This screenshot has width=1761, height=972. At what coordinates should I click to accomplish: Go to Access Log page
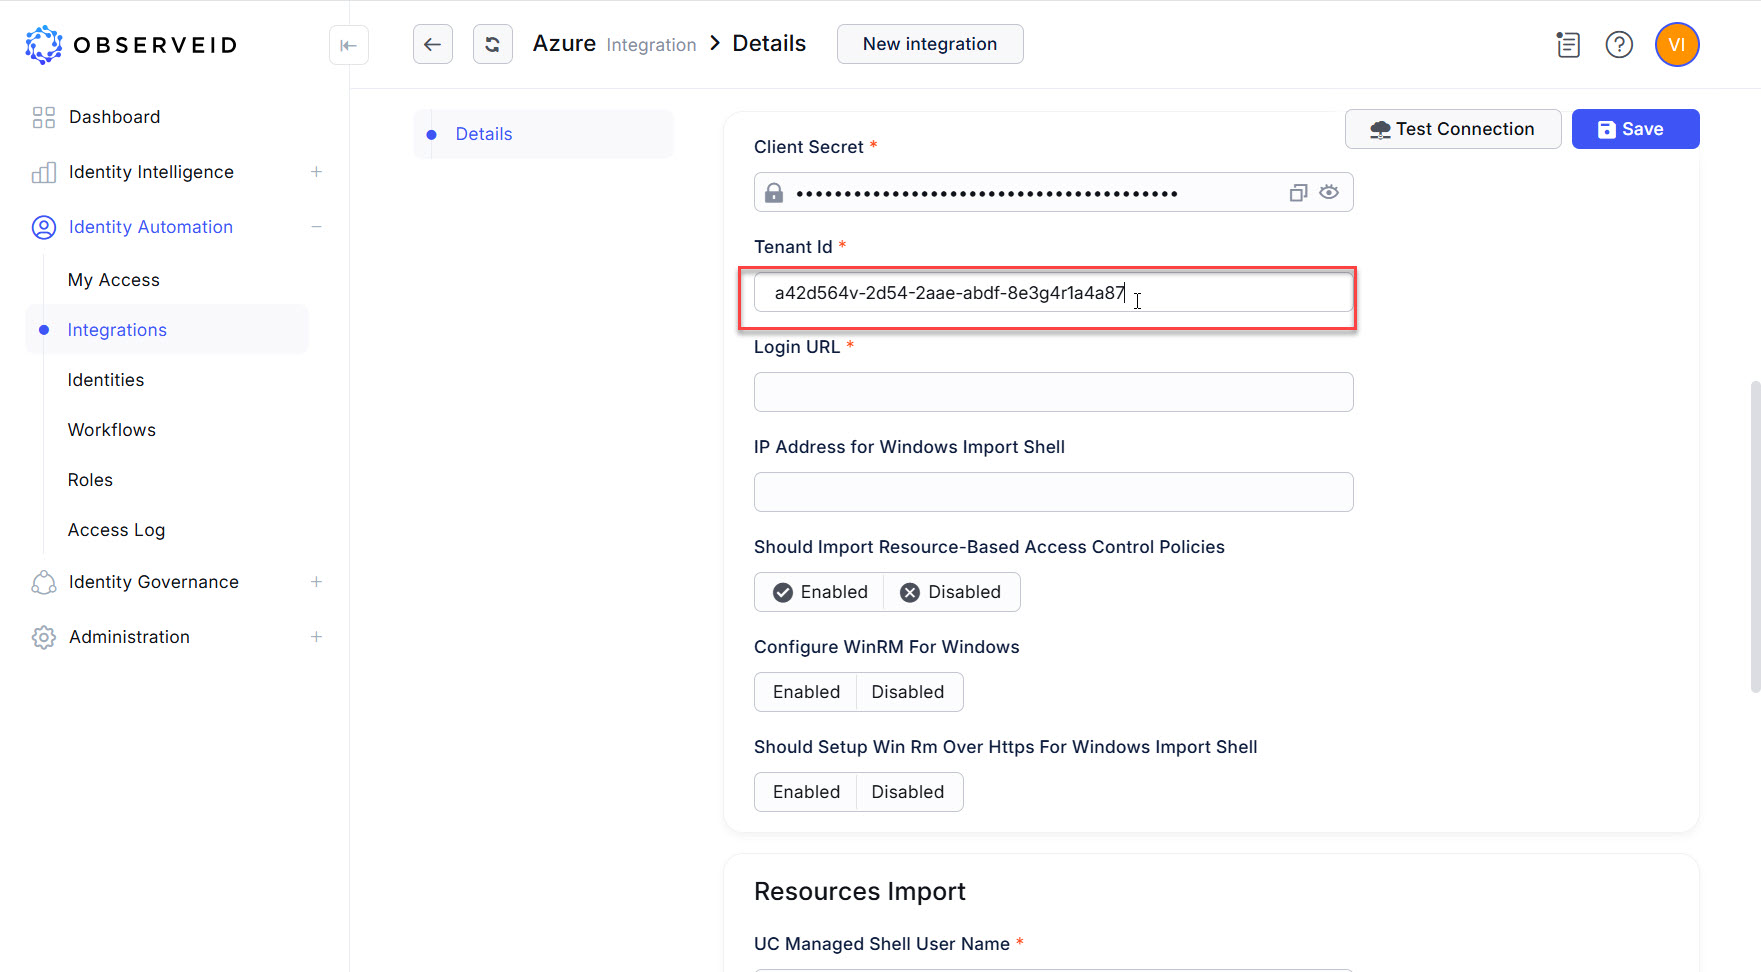[116, 530]
